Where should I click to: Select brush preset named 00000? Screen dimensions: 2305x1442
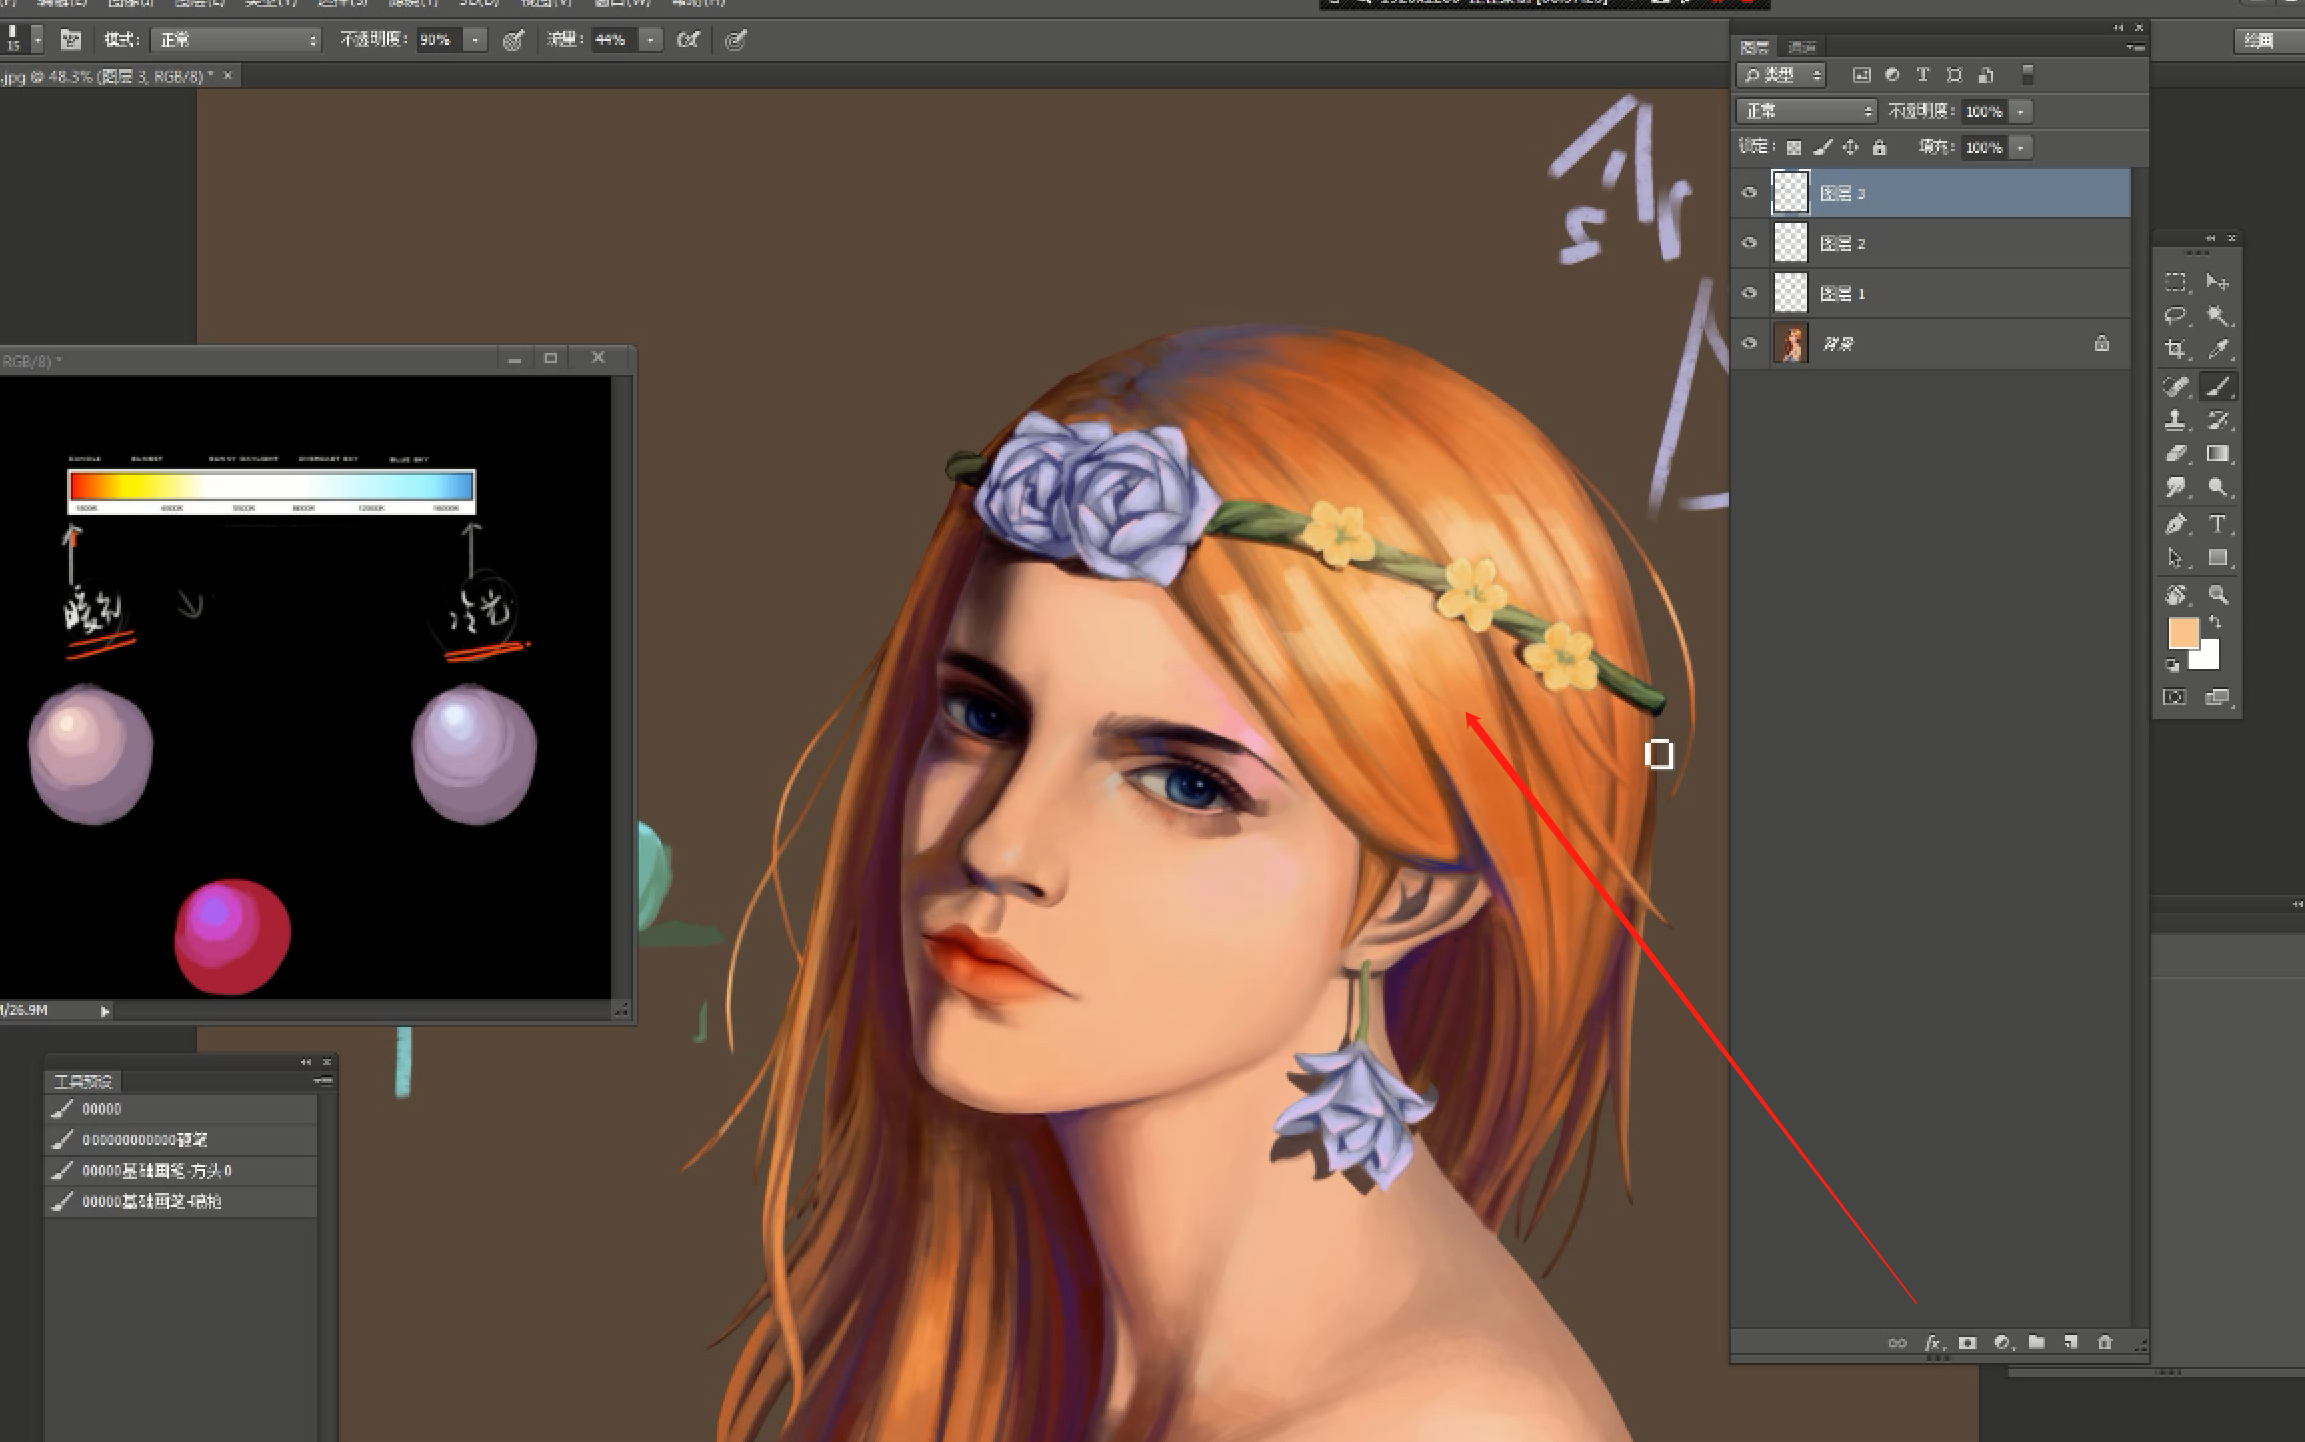[101, 1109]
